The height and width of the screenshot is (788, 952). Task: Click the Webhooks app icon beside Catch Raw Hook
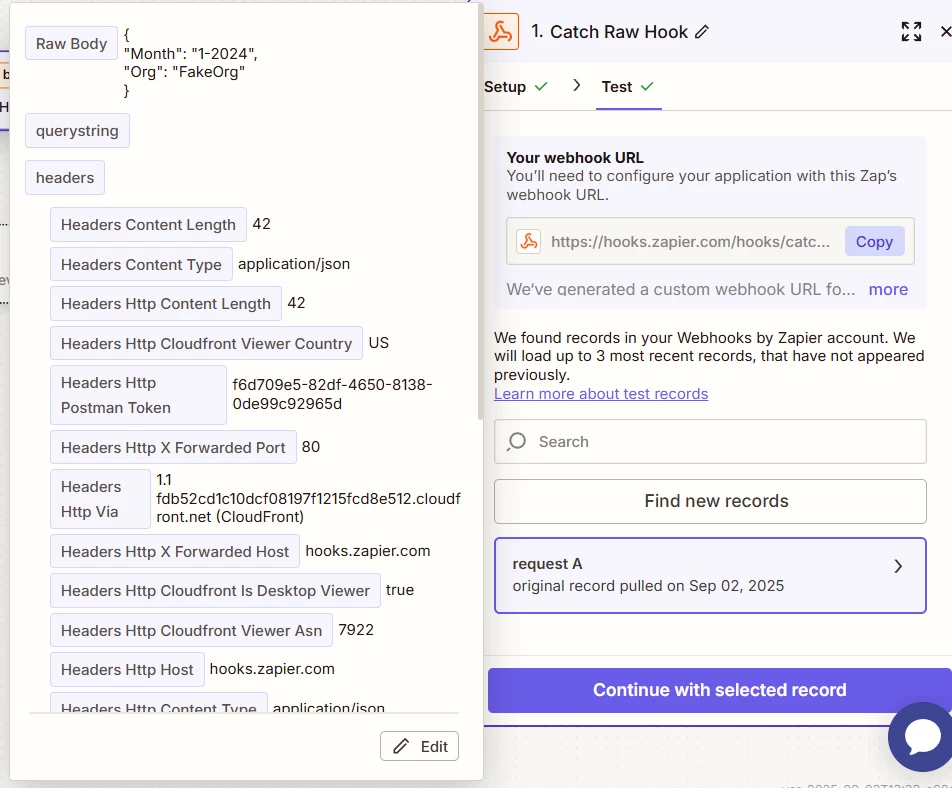[x=502, y=32]
